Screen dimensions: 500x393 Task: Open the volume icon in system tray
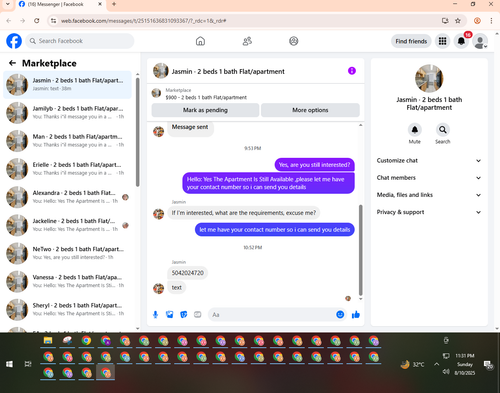[446, 372]
